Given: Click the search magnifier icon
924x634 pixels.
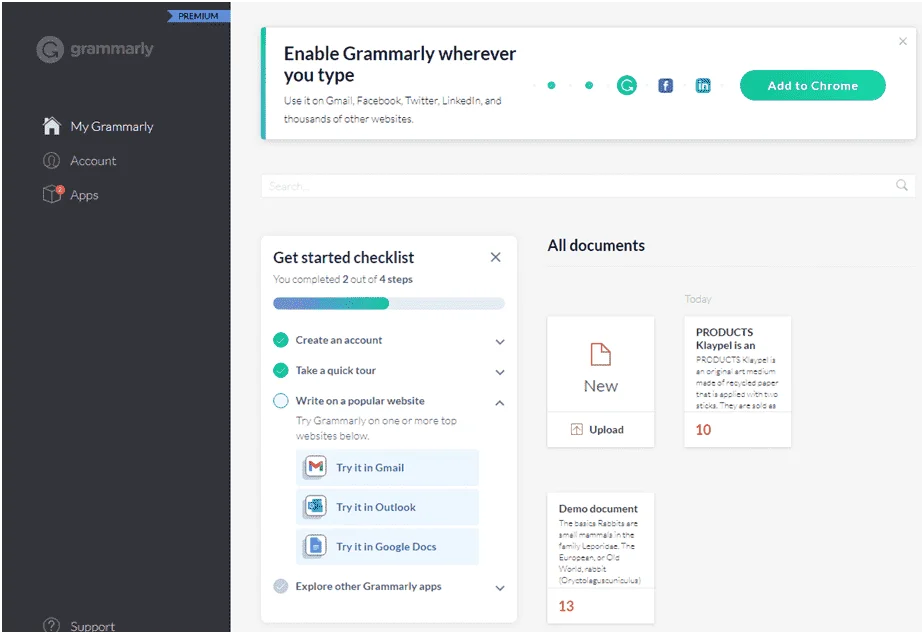Looking at the screenshot, I should click(x=902, y=185).
